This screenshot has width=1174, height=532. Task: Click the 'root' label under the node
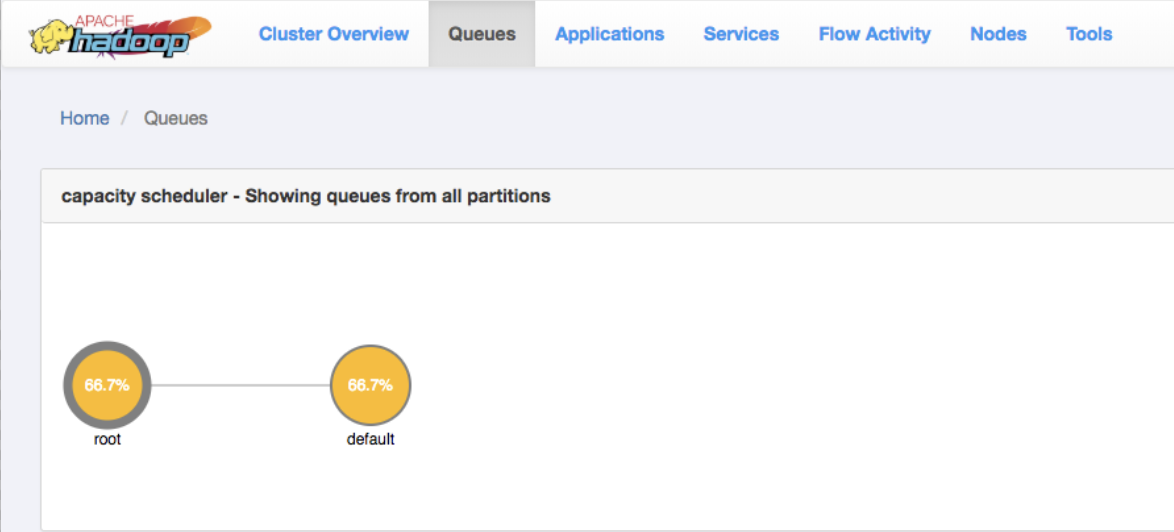[107, 439]
